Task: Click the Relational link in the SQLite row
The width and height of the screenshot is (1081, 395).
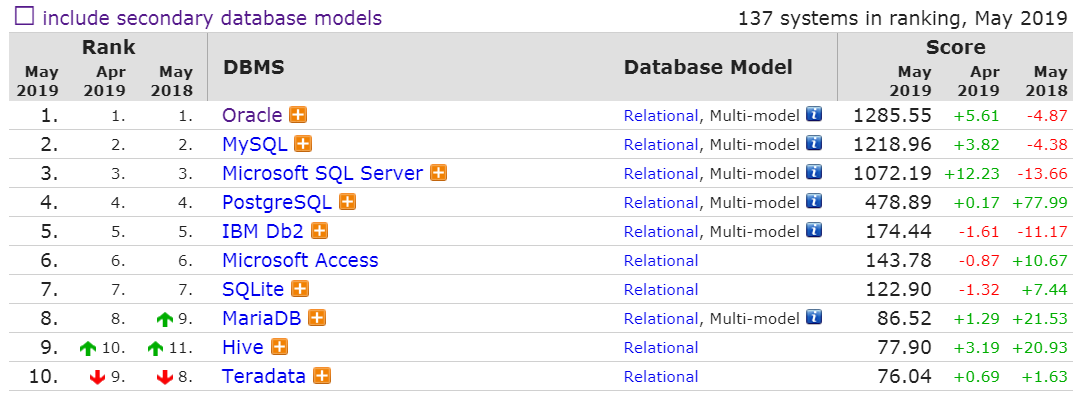Action: point(661,290)
